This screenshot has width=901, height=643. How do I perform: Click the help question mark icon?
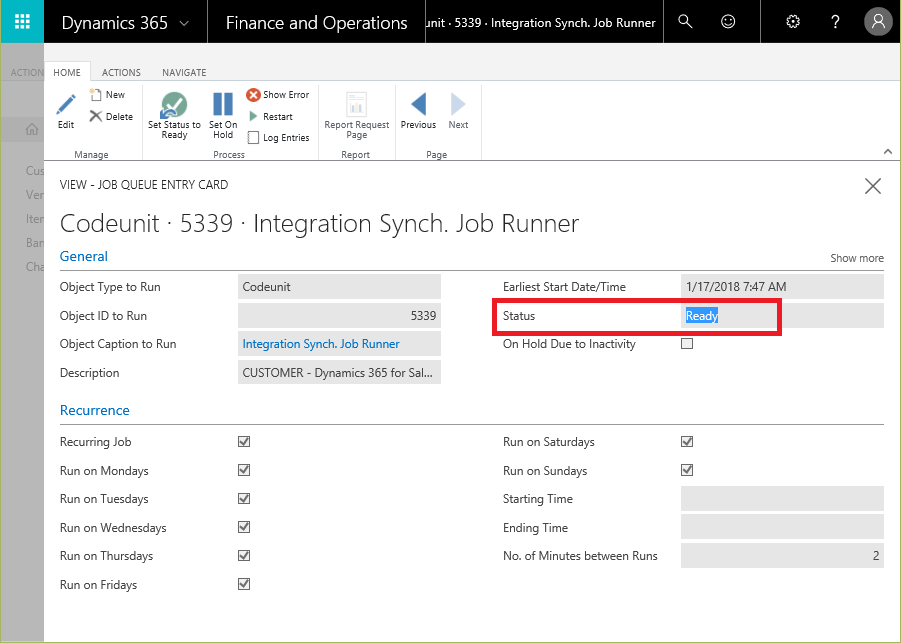pyautogui.click(x=835, y=22)
